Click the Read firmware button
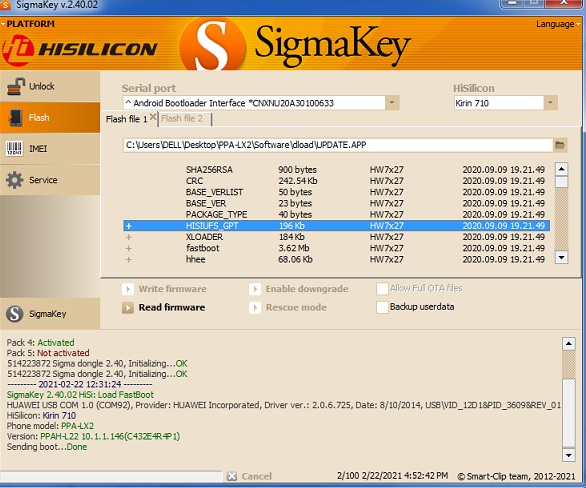The width and height of the screenshot is (586, 488). pos(164,308)
